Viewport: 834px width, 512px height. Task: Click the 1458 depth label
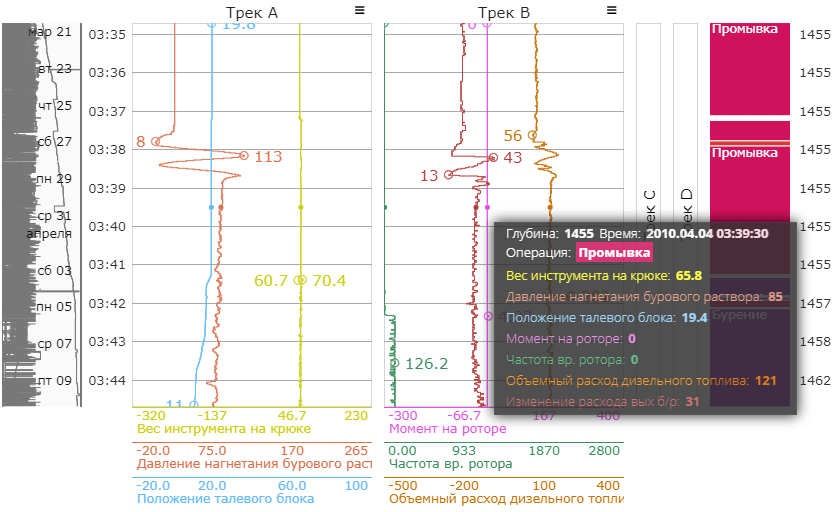tap(815, 341)
